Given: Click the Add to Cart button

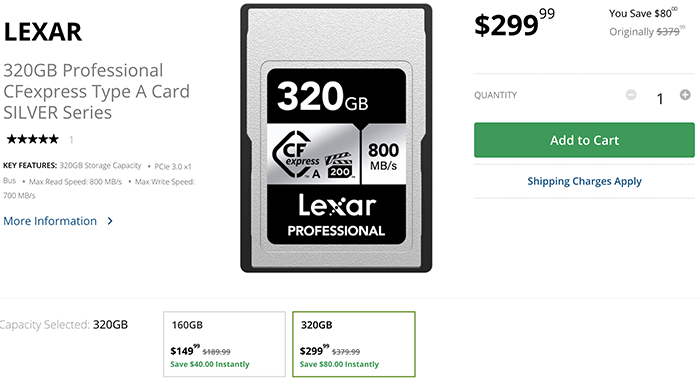Looking at the screenshot, I should [584, 140].
